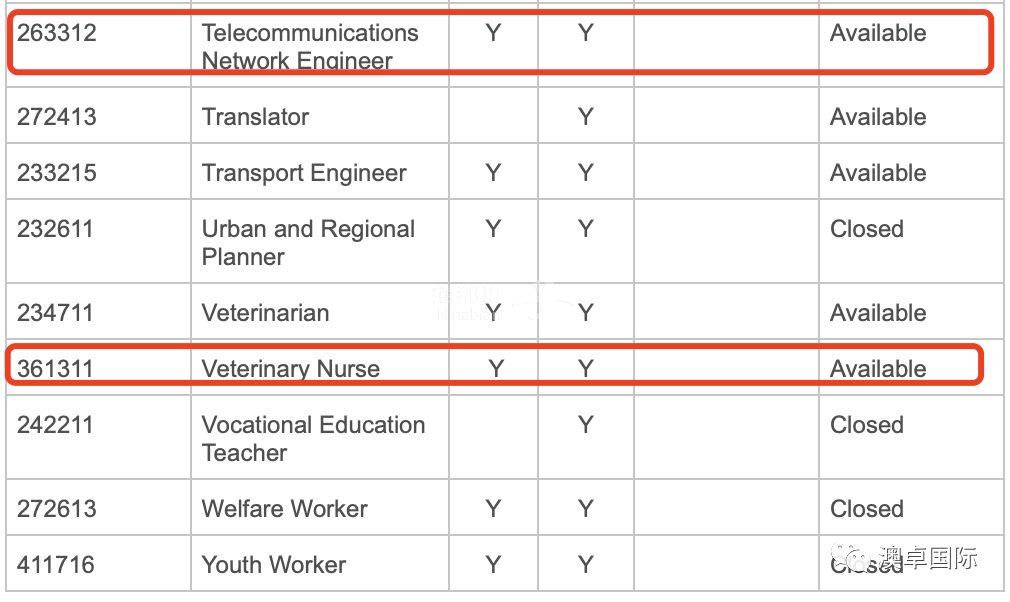Click occupation code 361311
Screen dimensions: 1010x602
[55, 368]
